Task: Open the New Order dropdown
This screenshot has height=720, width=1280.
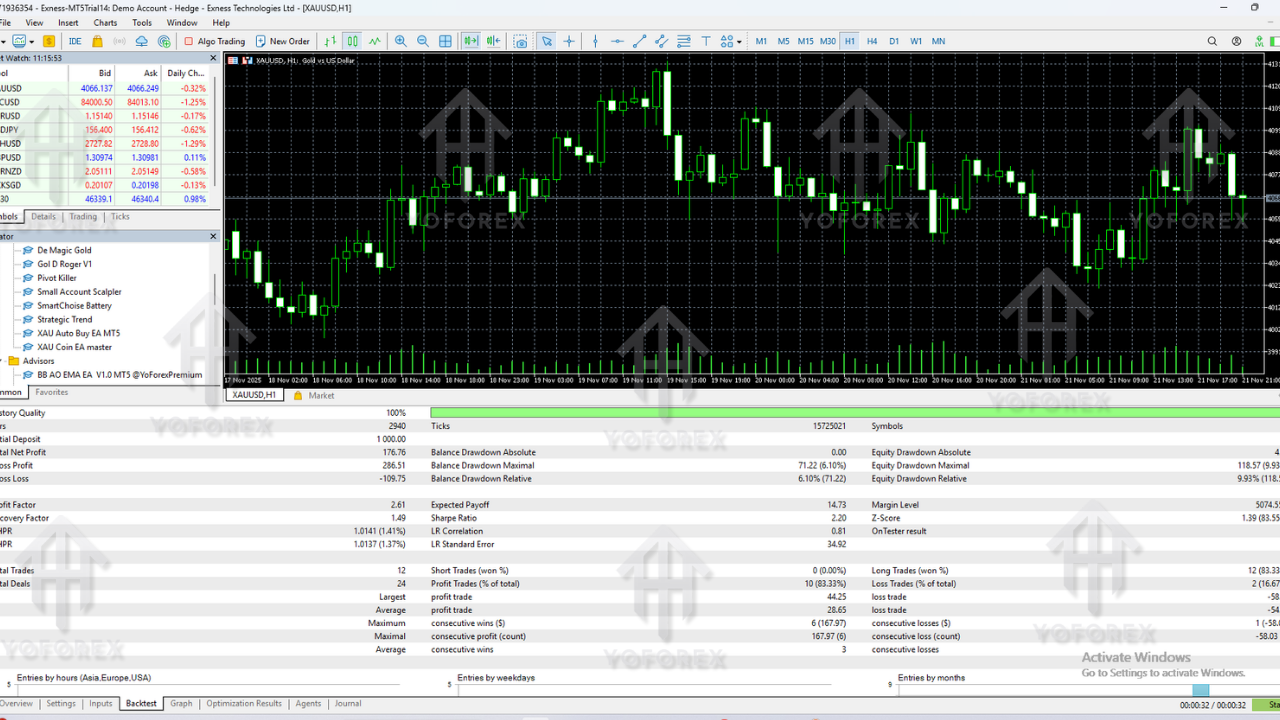Action: click(289, 41)
